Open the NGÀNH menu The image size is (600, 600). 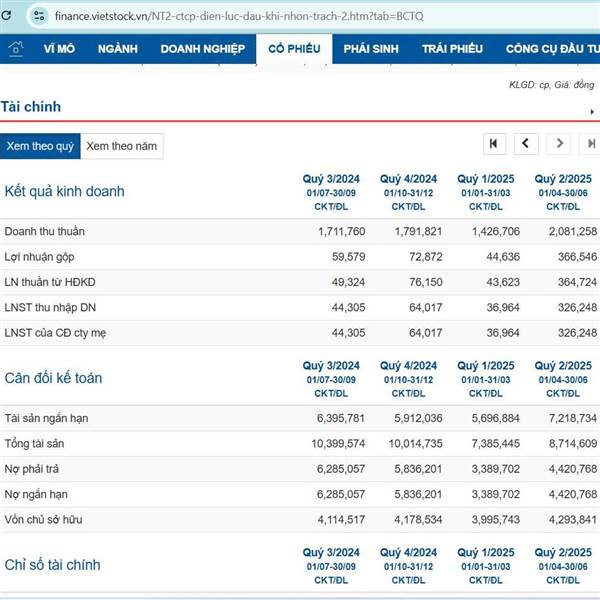tap(118, 49)
